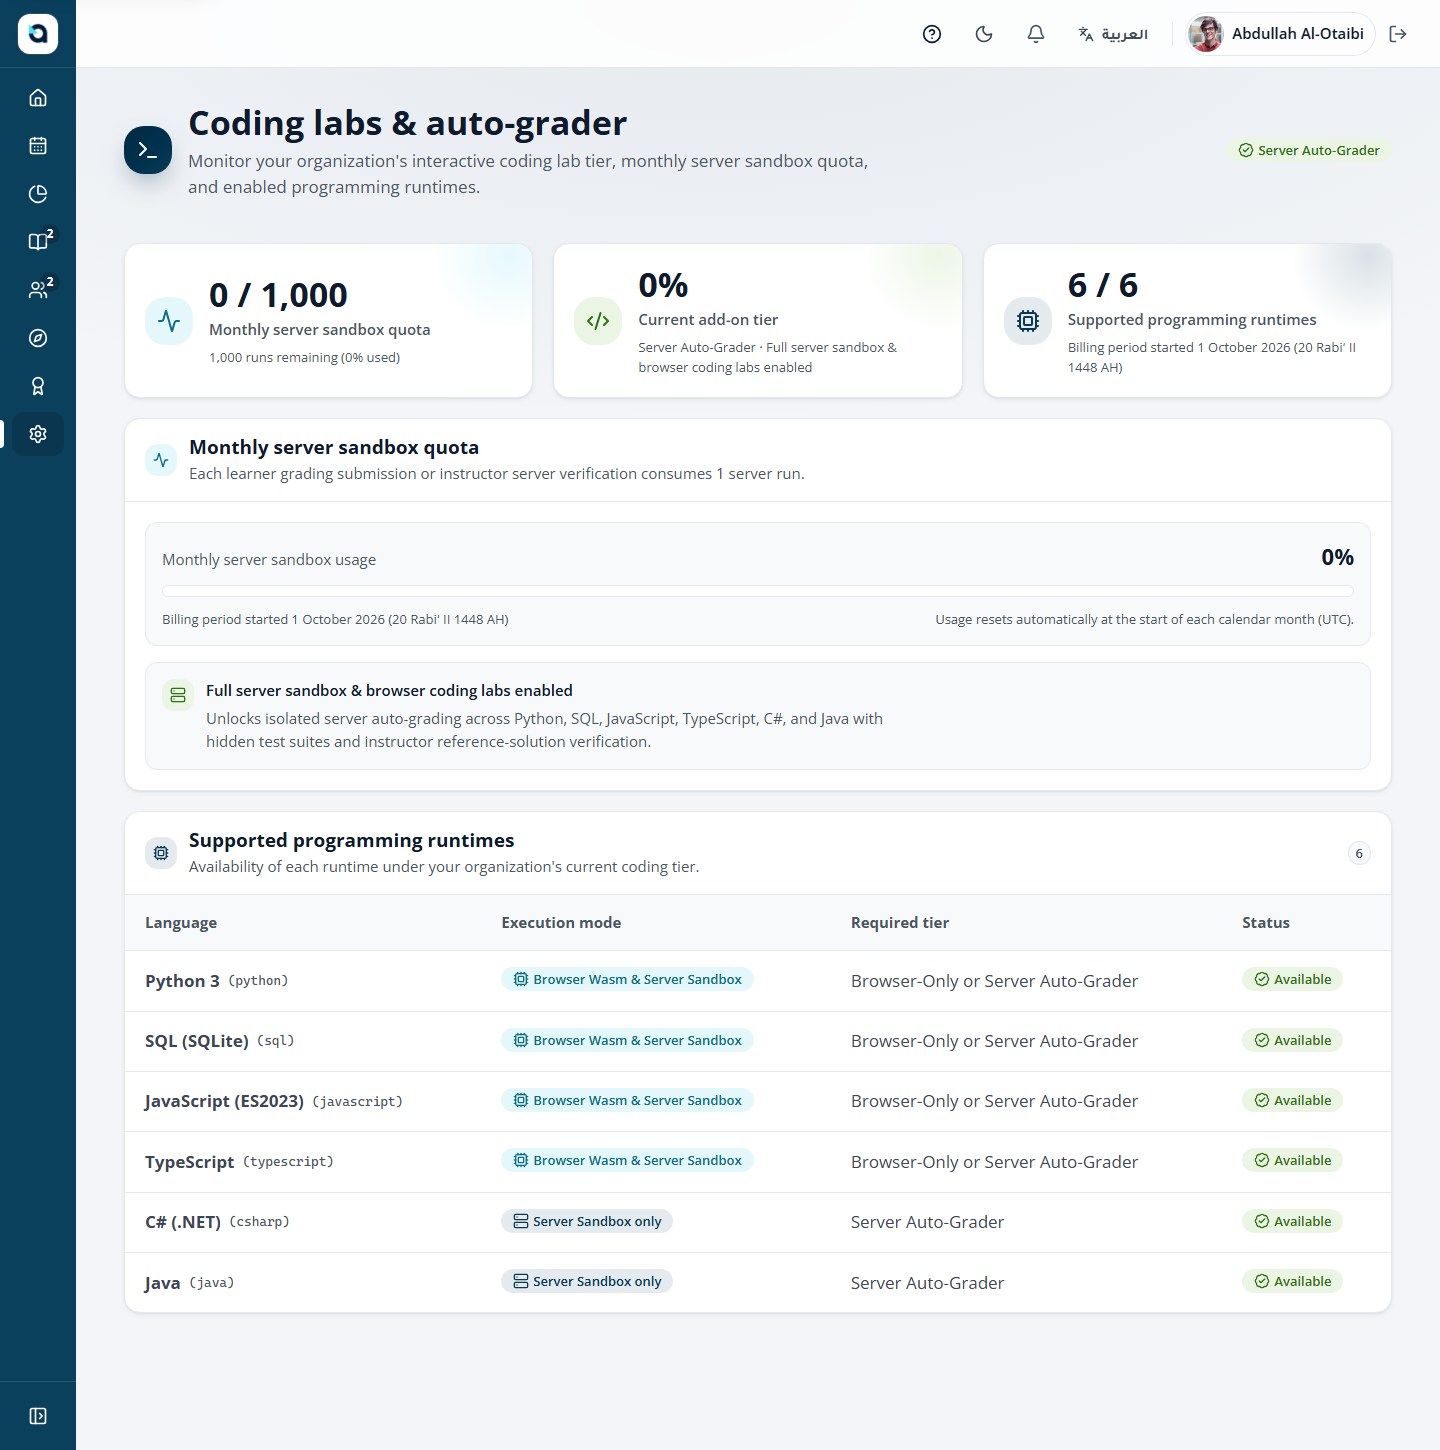Viewport: 1440px width, 1450px height.
Task: Click Available status in JavaScript row
Action: coord(1292,1100)
